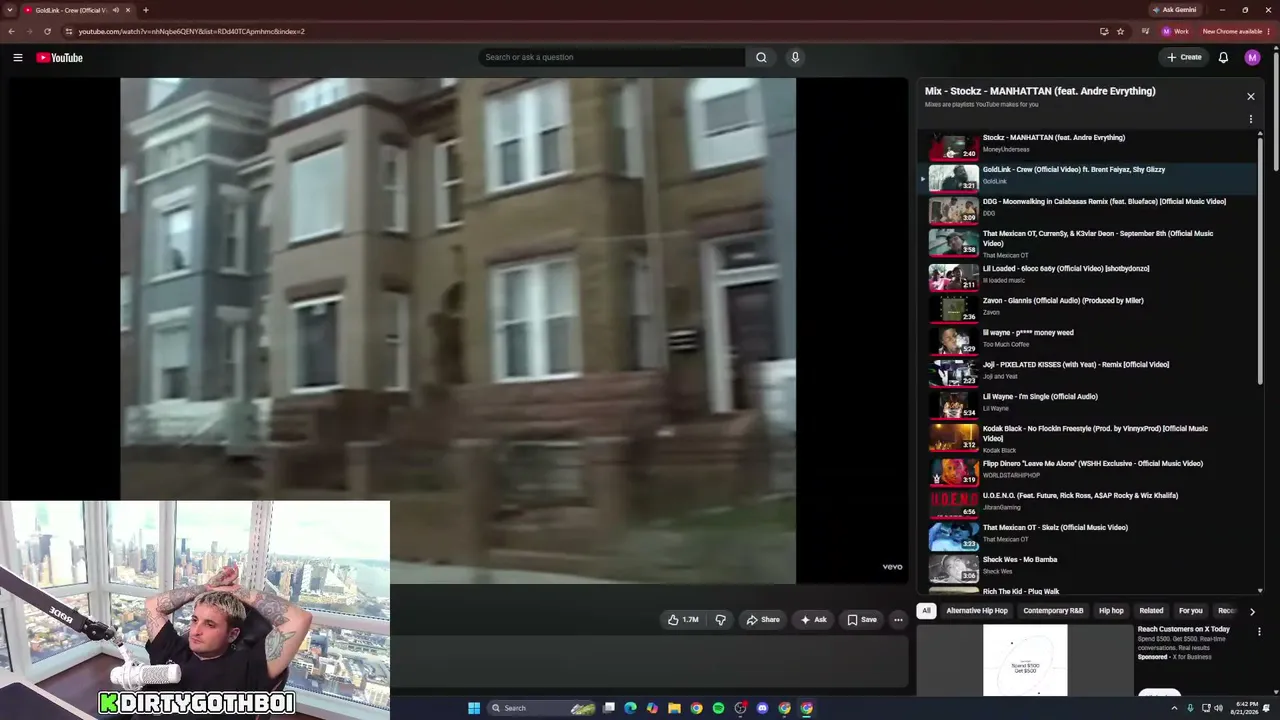The width and height of the screenshot is (1280, 720).
Task: Click the Chrome address bar URL
Action: pyautogui.click(x=191, y=31)
